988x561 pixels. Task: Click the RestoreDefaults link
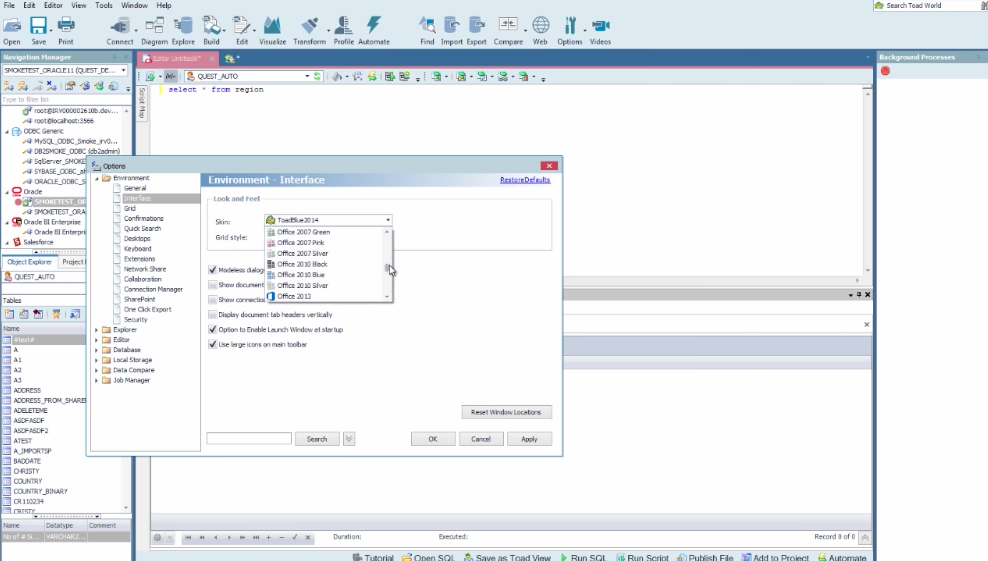pos(525,180)
